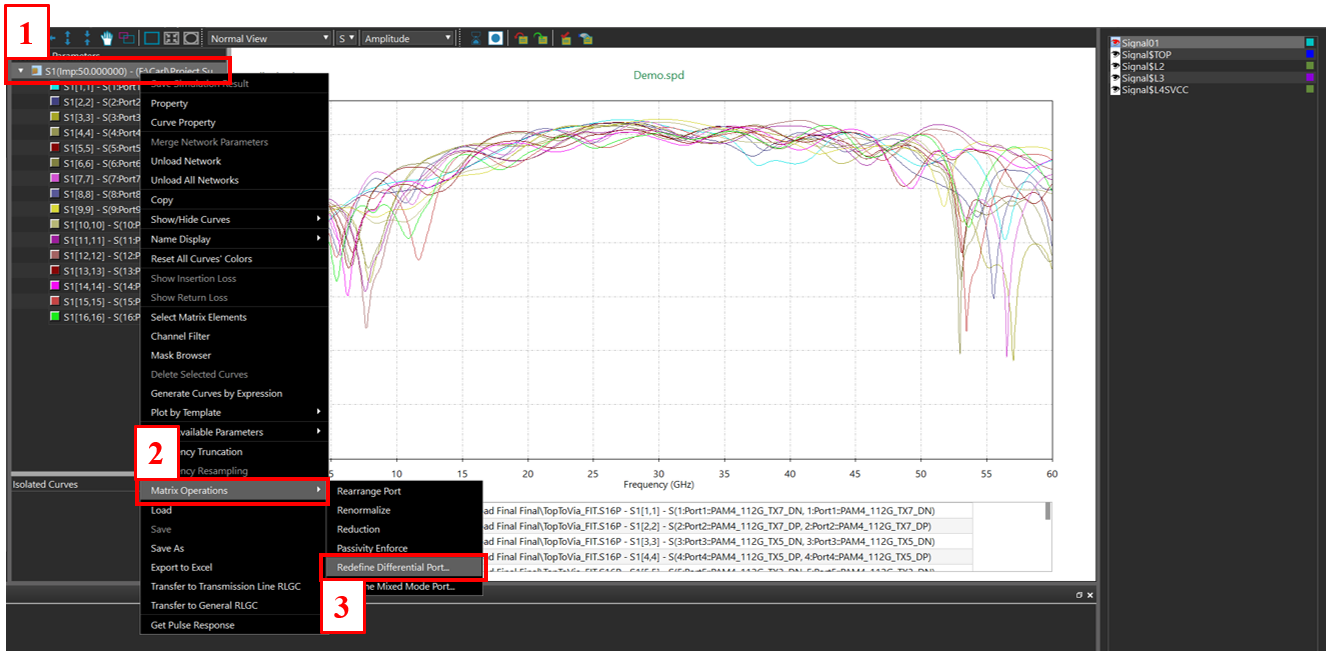Click the red unlock padlock icon
This screenshot has height=654, width=1329.
[x=521, y=38]
